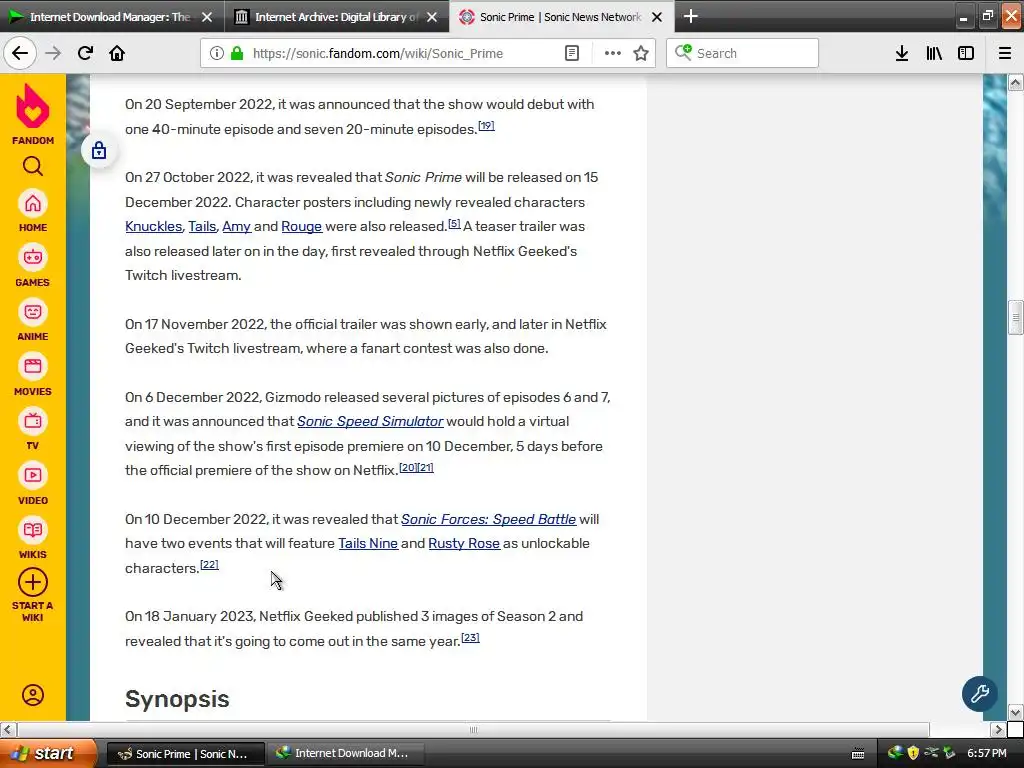1024x768 pixels.
Task: Bookmark this page with the star
Action: [x=641, y=53]
